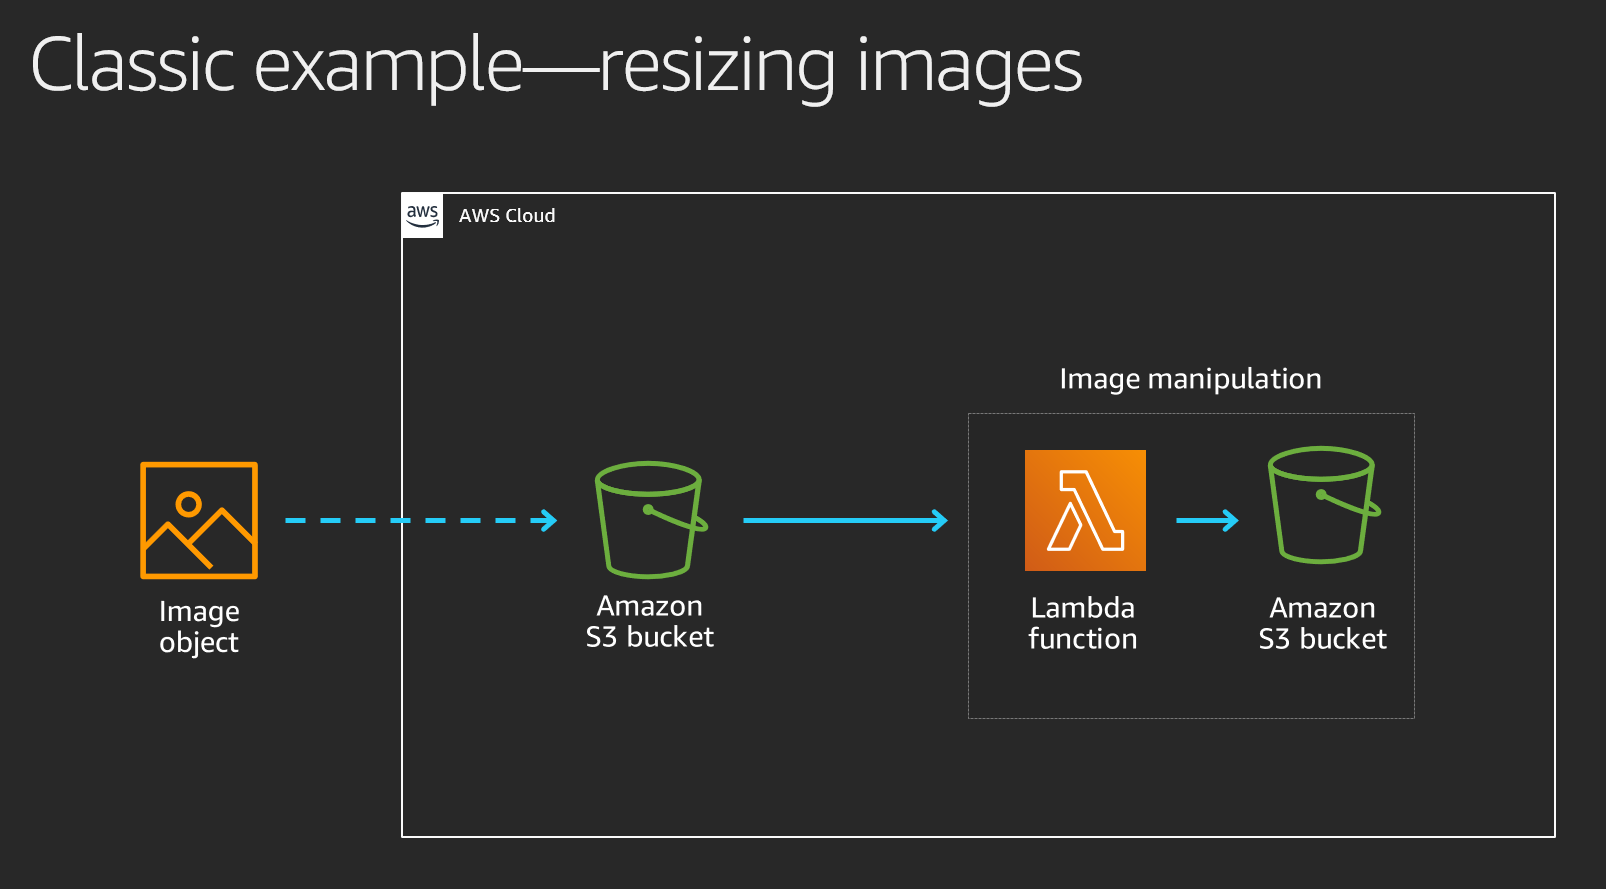The image size is (1606, 889).
Task: Click the 'Lambda function' label
Action: (1083, 623)
